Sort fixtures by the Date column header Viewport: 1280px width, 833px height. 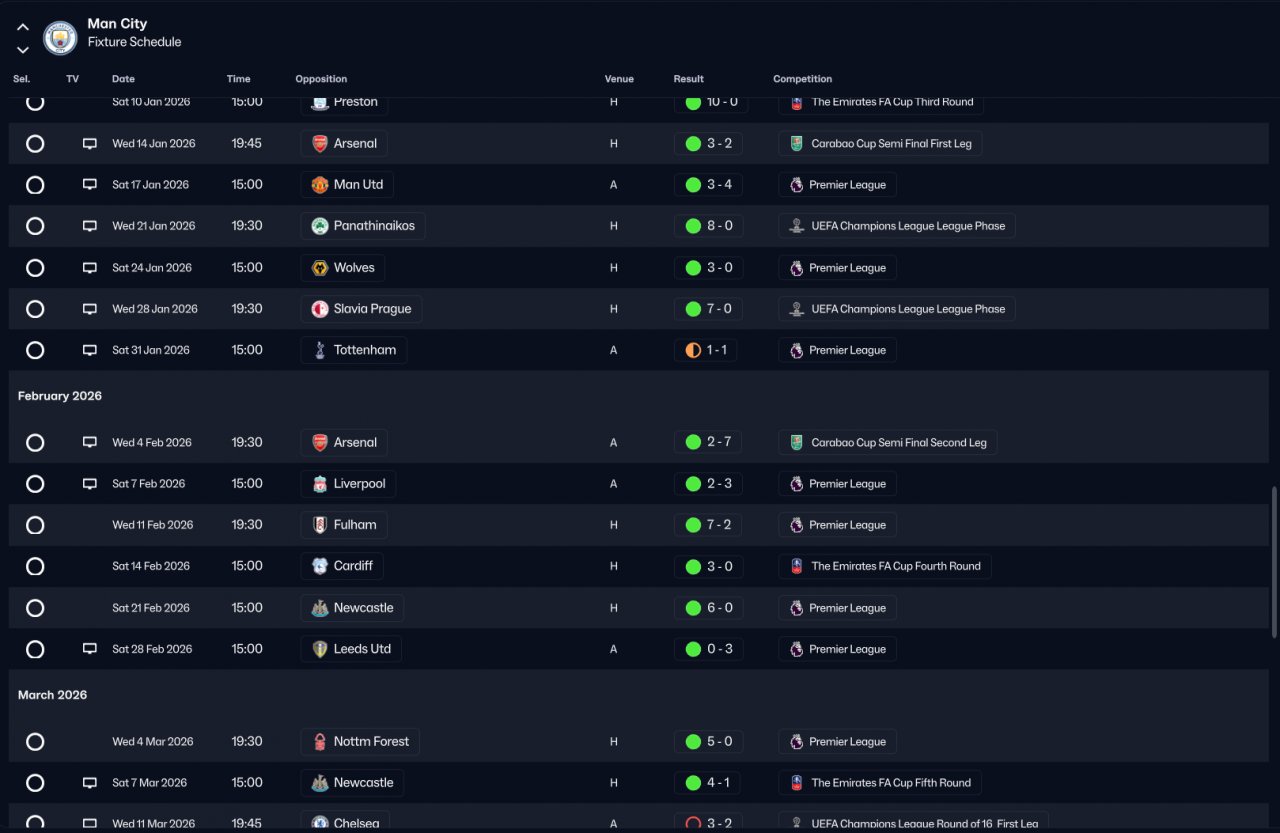pos(123,79)
